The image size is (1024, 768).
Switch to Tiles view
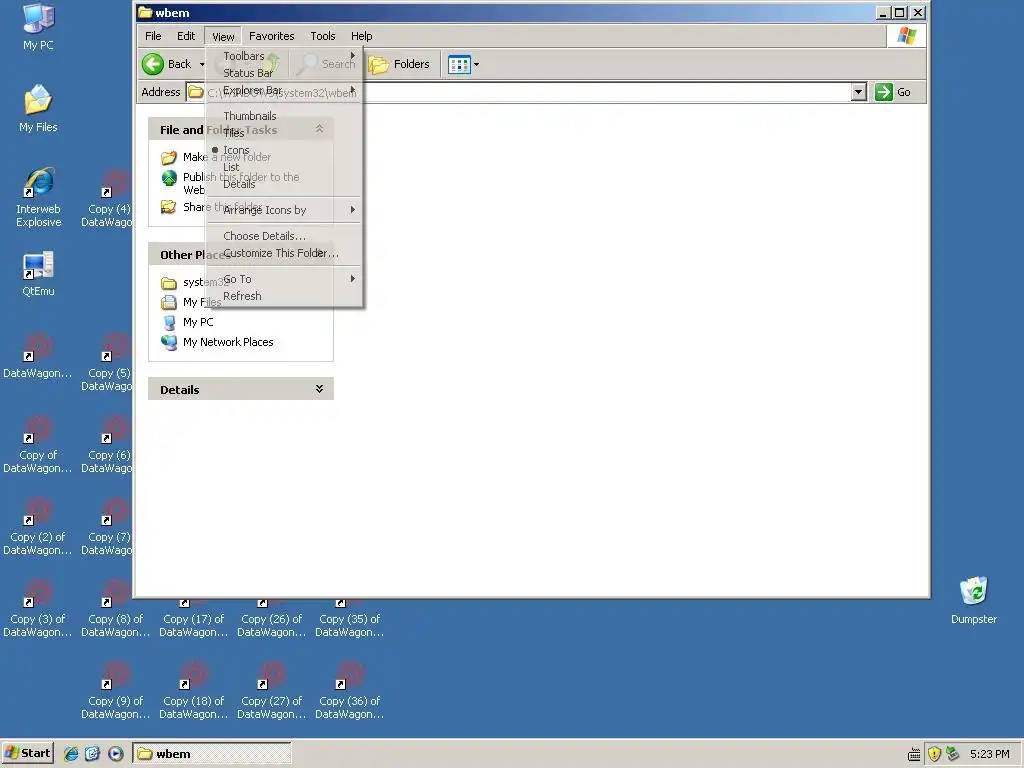click(x=284, y=133)
